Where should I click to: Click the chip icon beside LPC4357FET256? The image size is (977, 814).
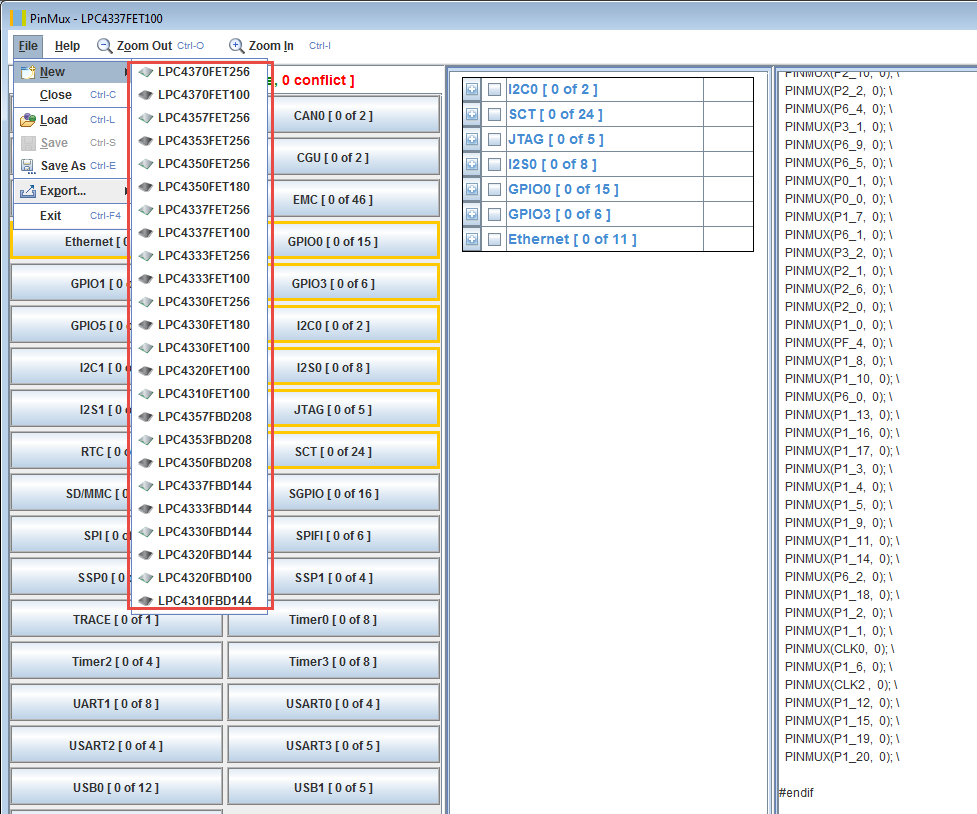click(146, 118)
